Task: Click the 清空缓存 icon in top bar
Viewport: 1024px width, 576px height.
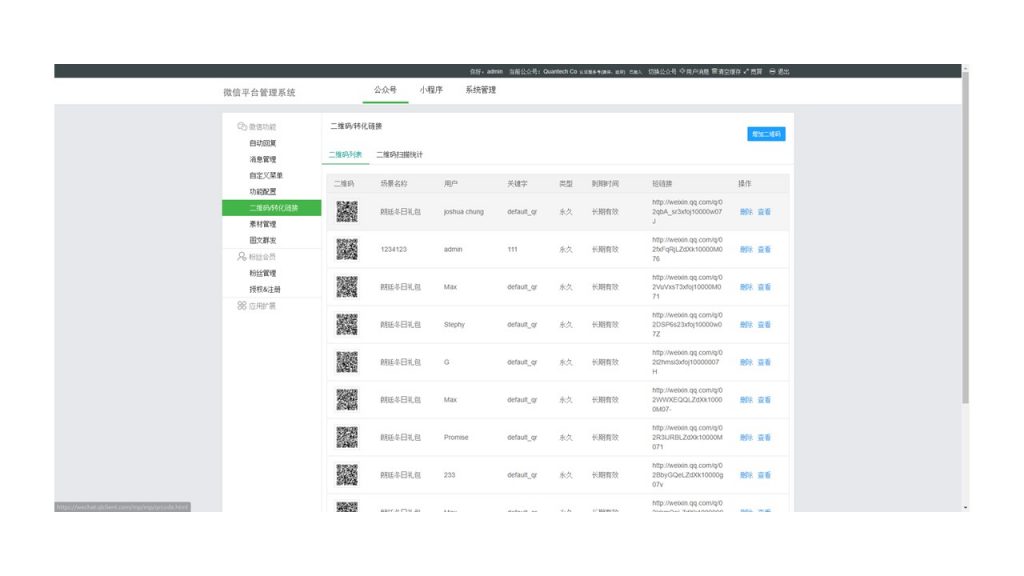Action: point(713,71)
